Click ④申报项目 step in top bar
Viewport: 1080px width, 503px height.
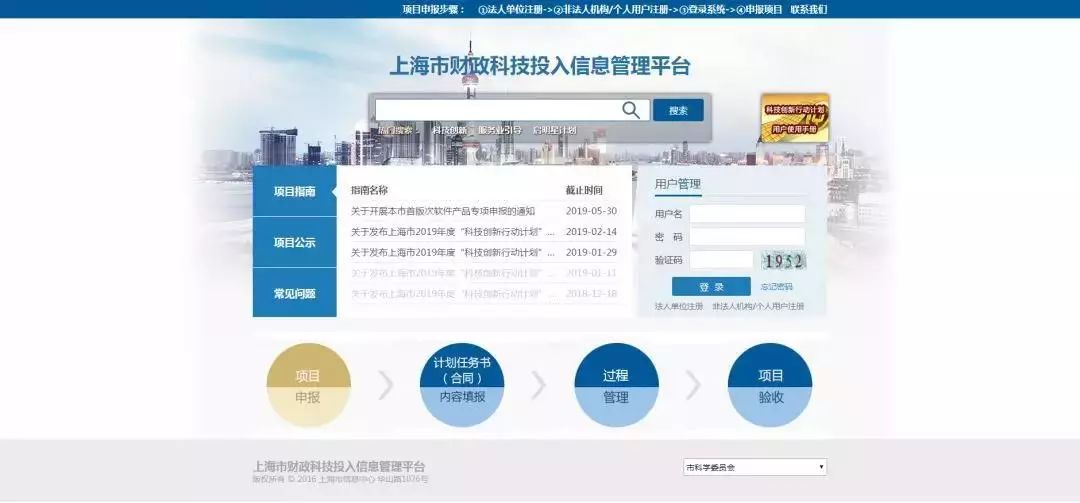(x=759, y=9)
